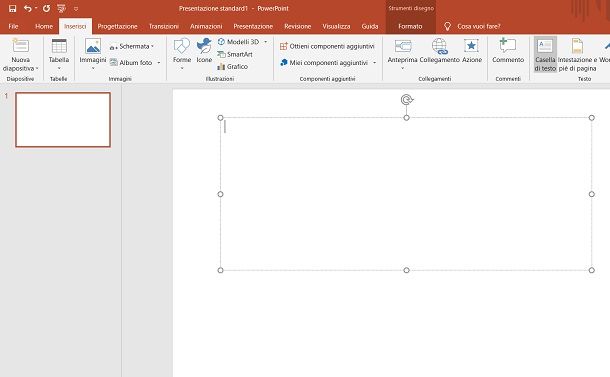
Task: Click the lightbulb Tell Me icon
Action: 447,26
